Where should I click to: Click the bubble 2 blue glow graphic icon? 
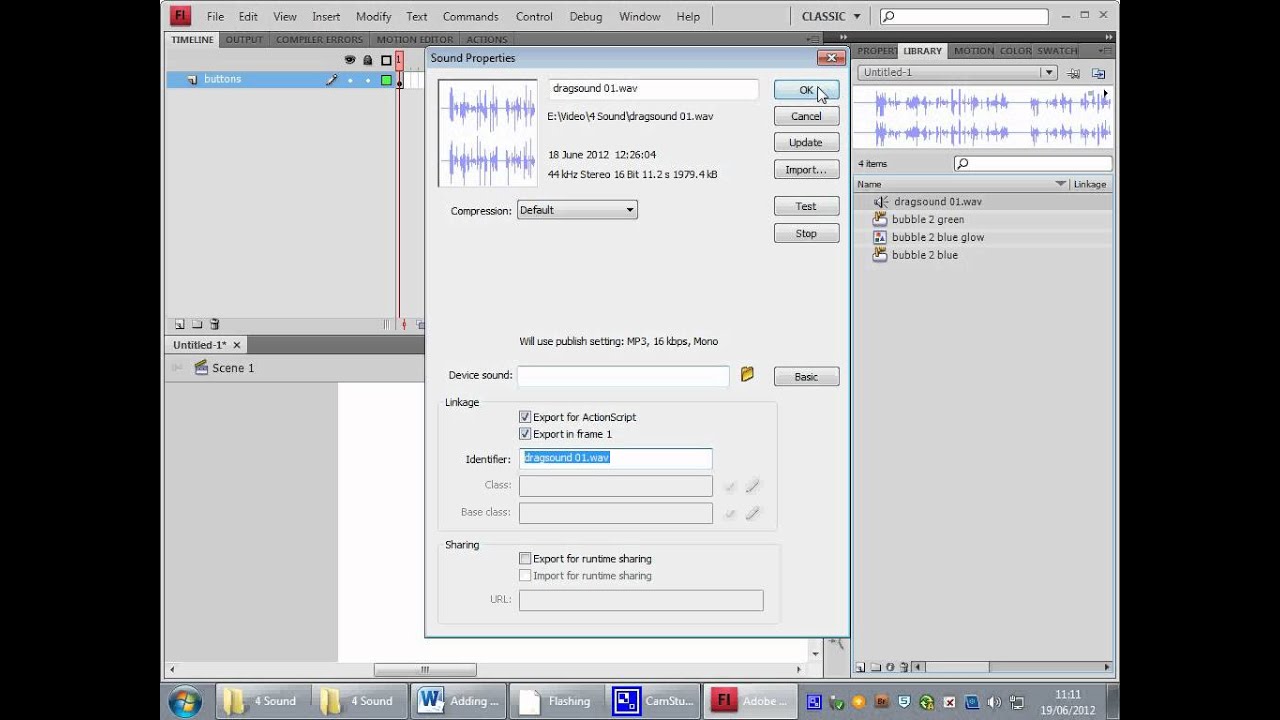point(880,237)
